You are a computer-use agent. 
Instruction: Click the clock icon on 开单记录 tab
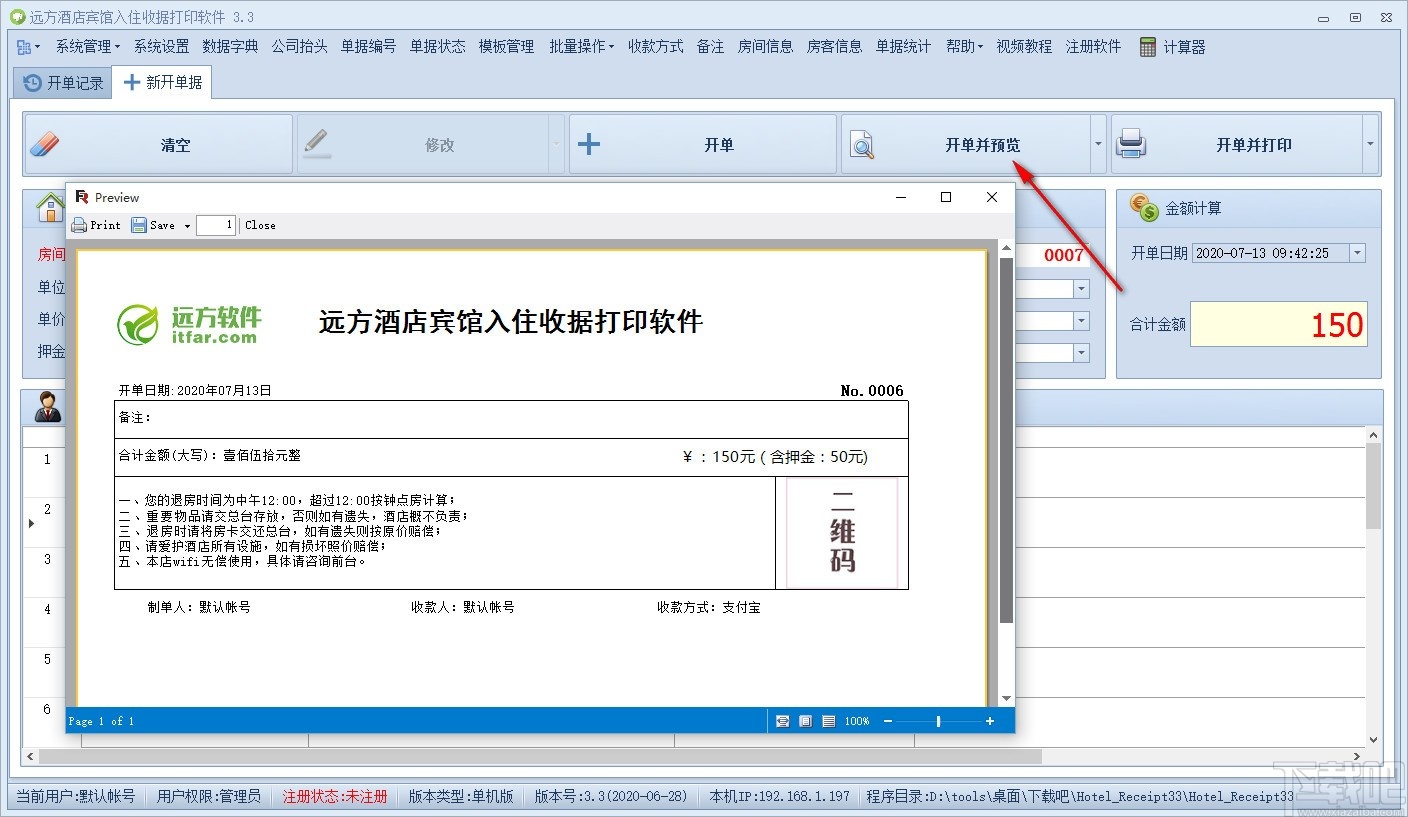click(x=33, y=82)
